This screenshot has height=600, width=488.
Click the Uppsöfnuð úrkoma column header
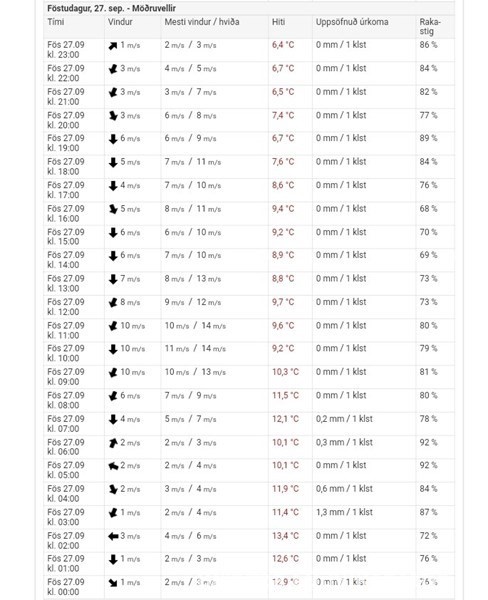click(352, 22)
